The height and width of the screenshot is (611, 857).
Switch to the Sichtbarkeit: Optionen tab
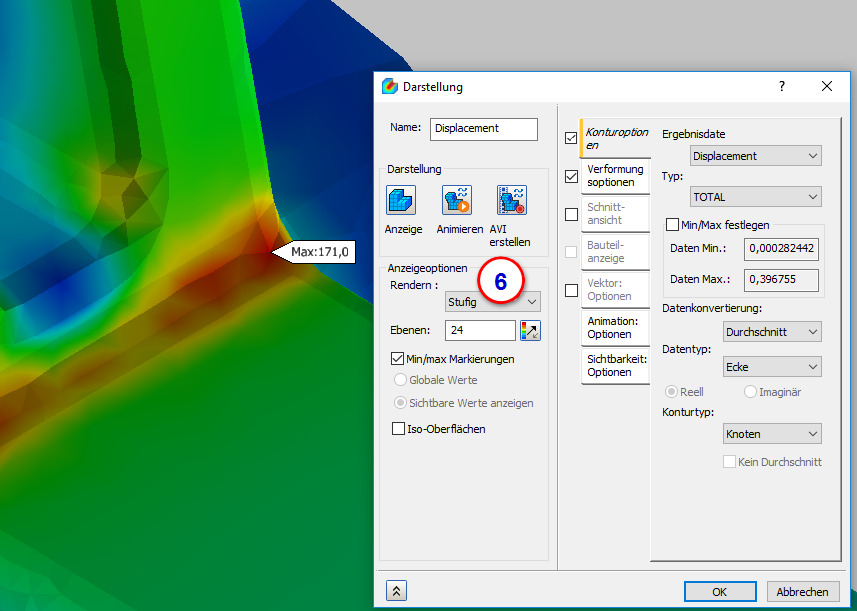tap(615, 366)
